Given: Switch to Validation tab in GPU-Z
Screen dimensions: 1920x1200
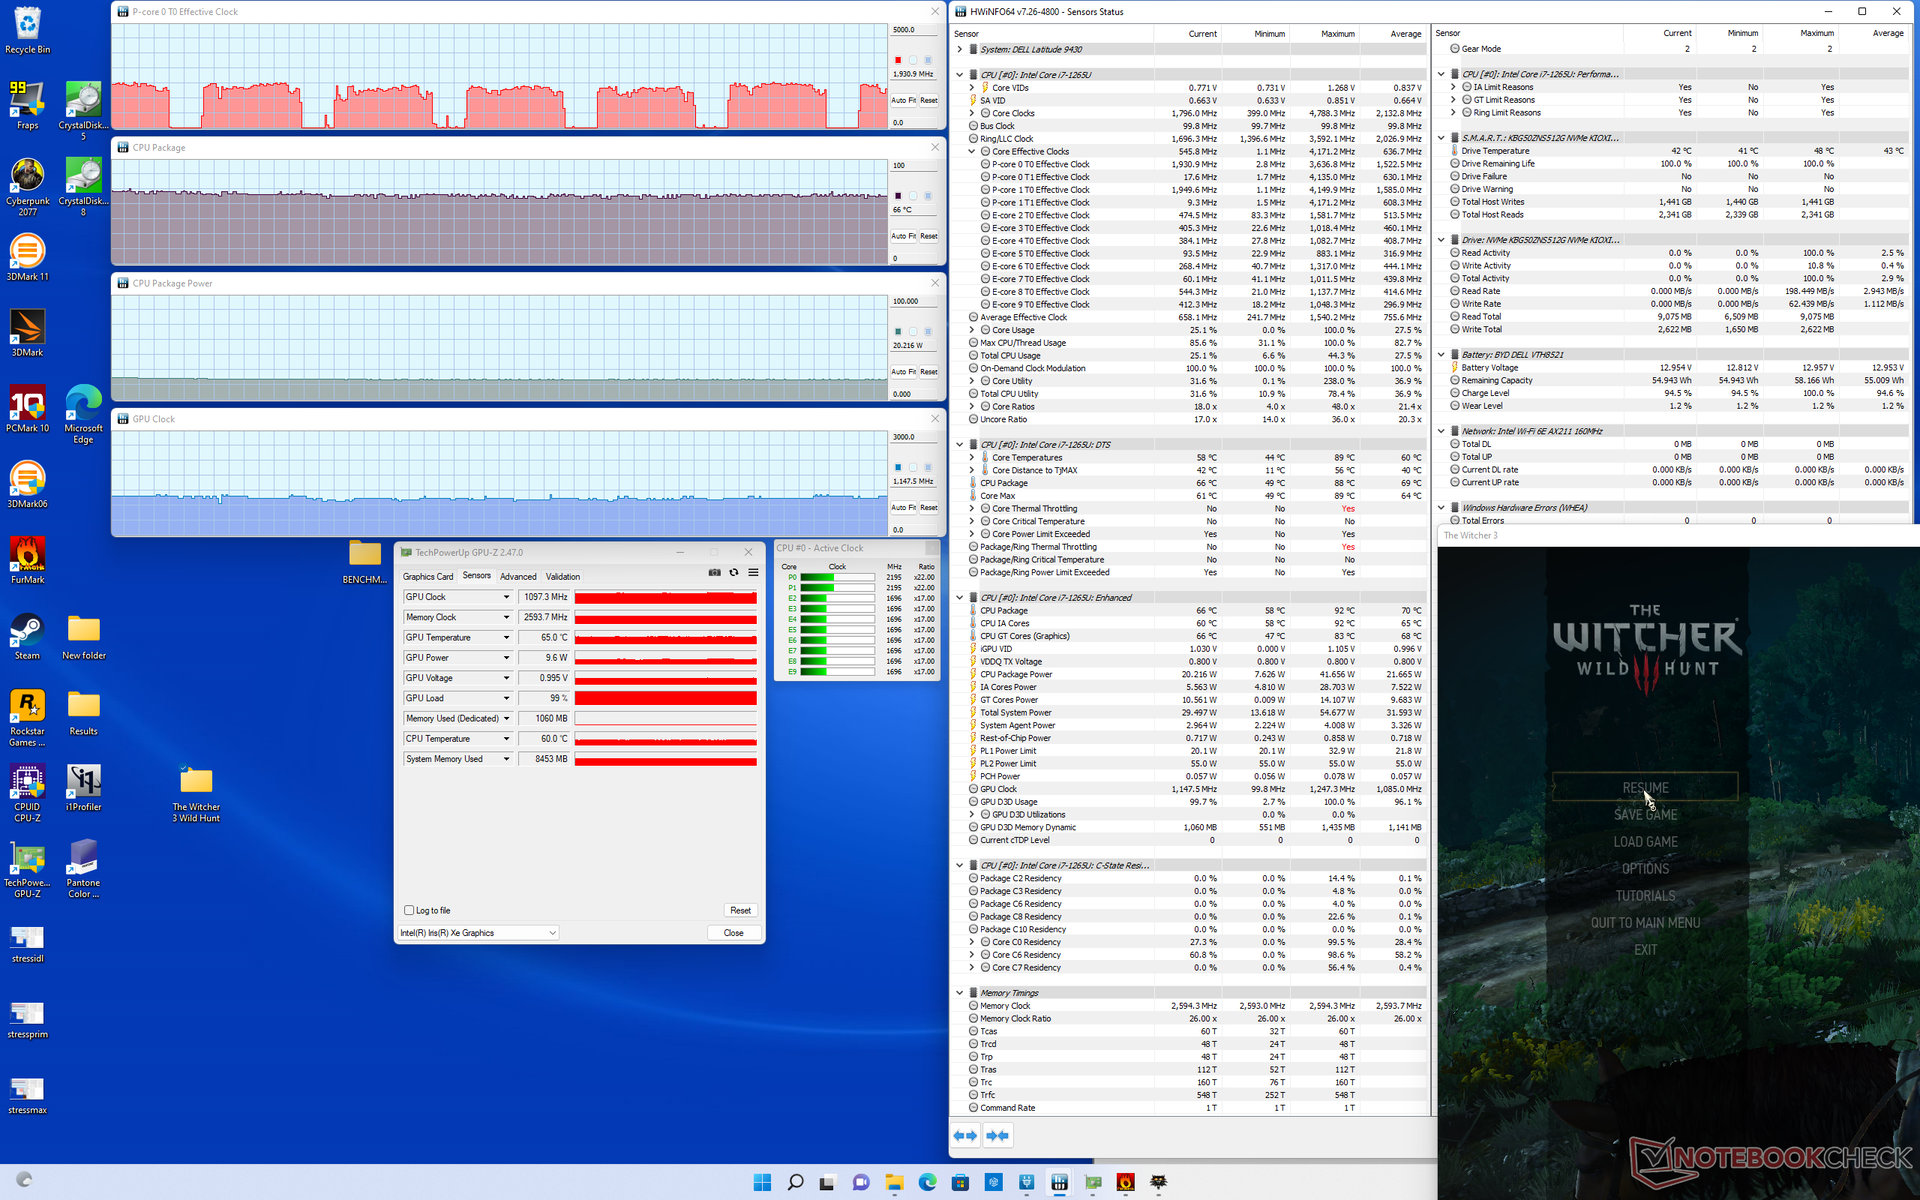Looking at the screenshot, I should [x=563, y=576].
